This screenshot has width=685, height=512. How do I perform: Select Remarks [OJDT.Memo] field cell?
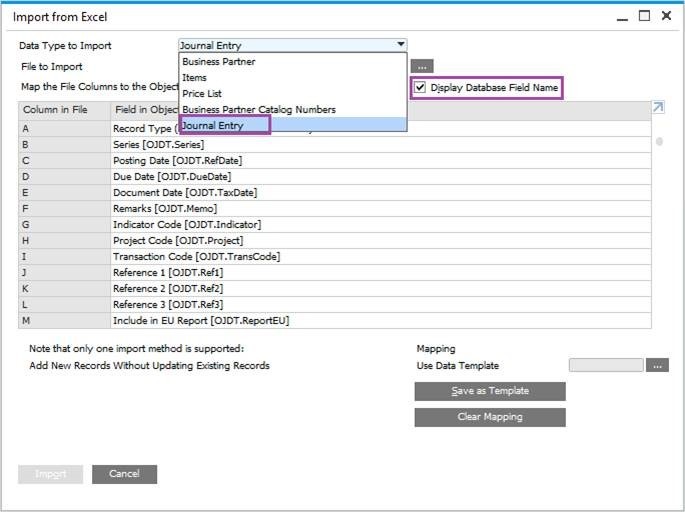[381, 209]
